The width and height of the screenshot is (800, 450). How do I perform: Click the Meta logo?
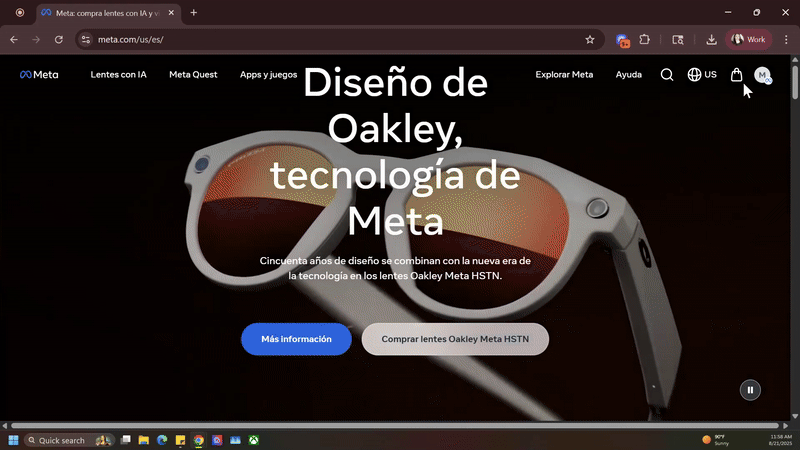tap(40, 75)
